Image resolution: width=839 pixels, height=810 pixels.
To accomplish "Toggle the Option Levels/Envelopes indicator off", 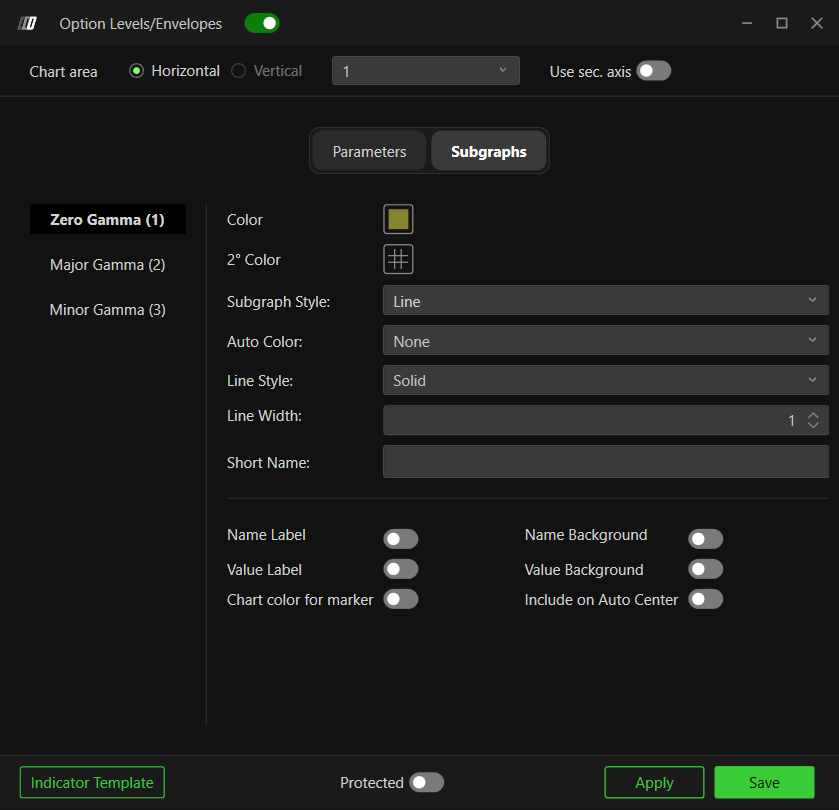I will pyautogui.click(x=262, y=24).
